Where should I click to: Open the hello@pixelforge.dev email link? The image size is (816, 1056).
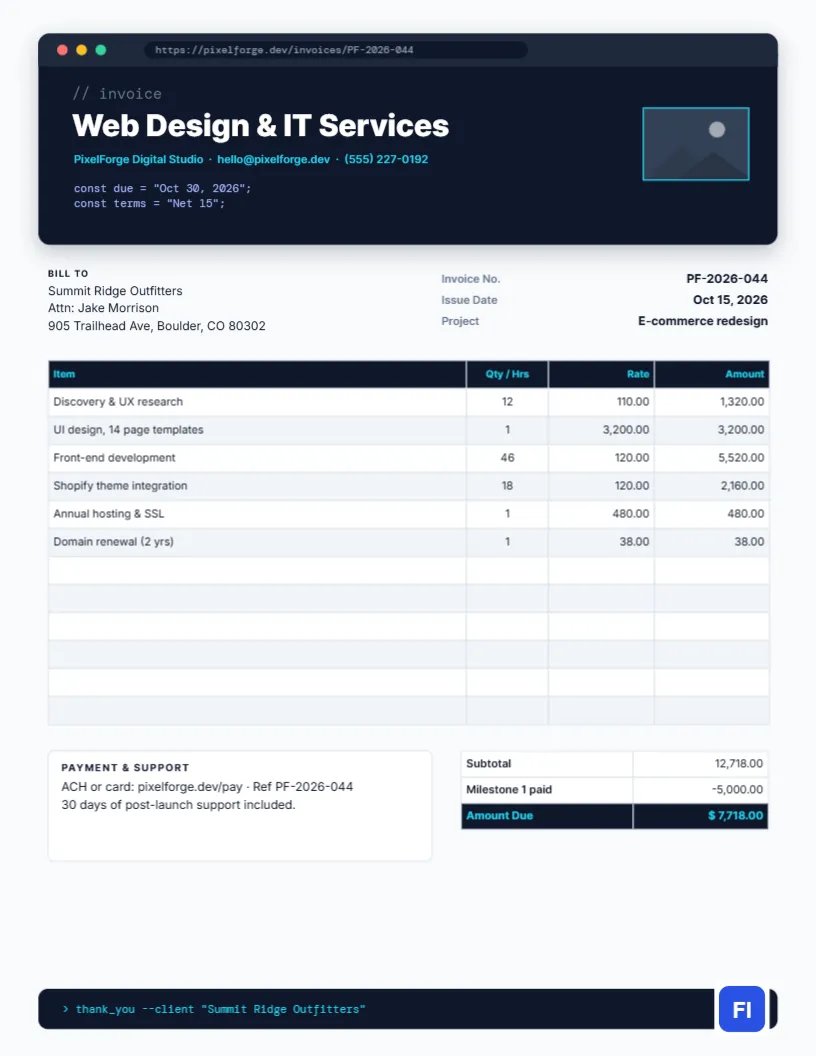coord(273,160)
